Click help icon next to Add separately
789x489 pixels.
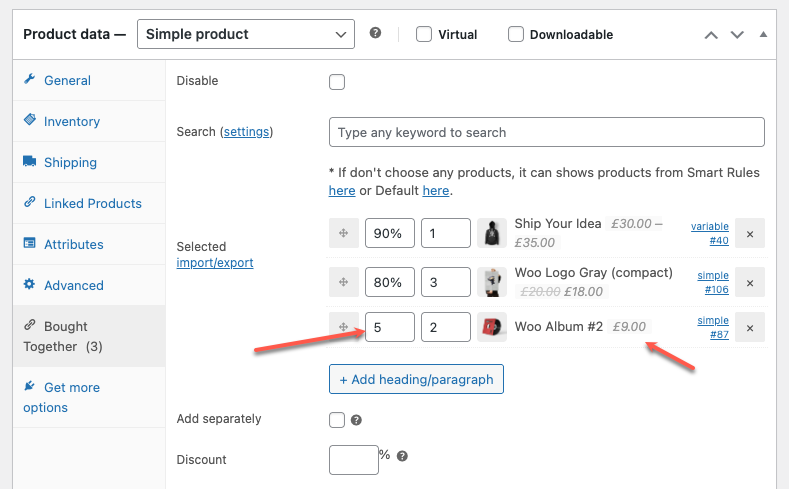point(356,420)
